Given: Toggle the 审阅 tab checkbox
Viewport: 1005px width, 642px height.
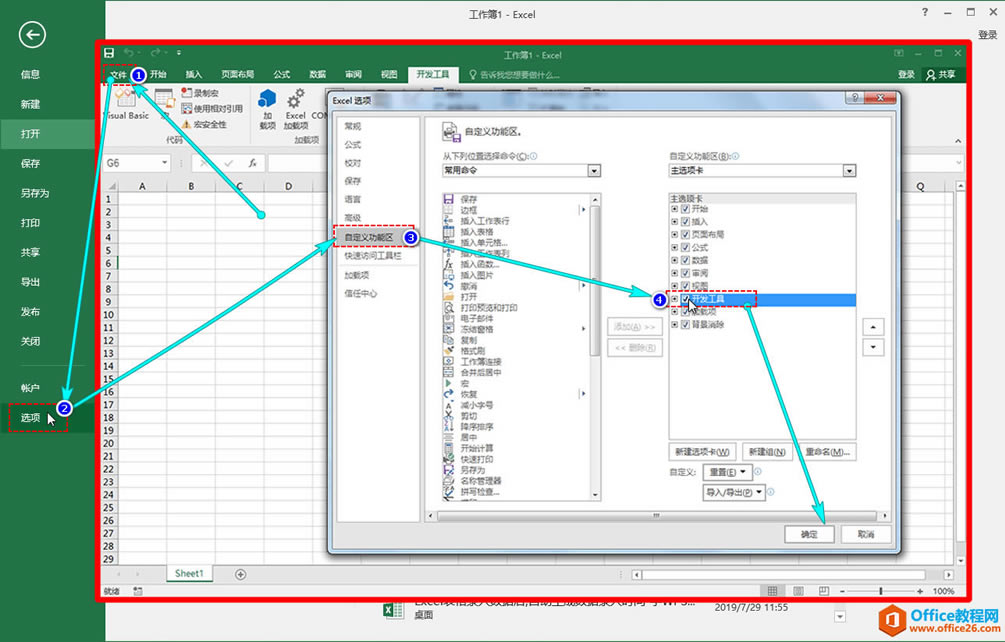Looking at the screenshot, I should coord(685,273).
